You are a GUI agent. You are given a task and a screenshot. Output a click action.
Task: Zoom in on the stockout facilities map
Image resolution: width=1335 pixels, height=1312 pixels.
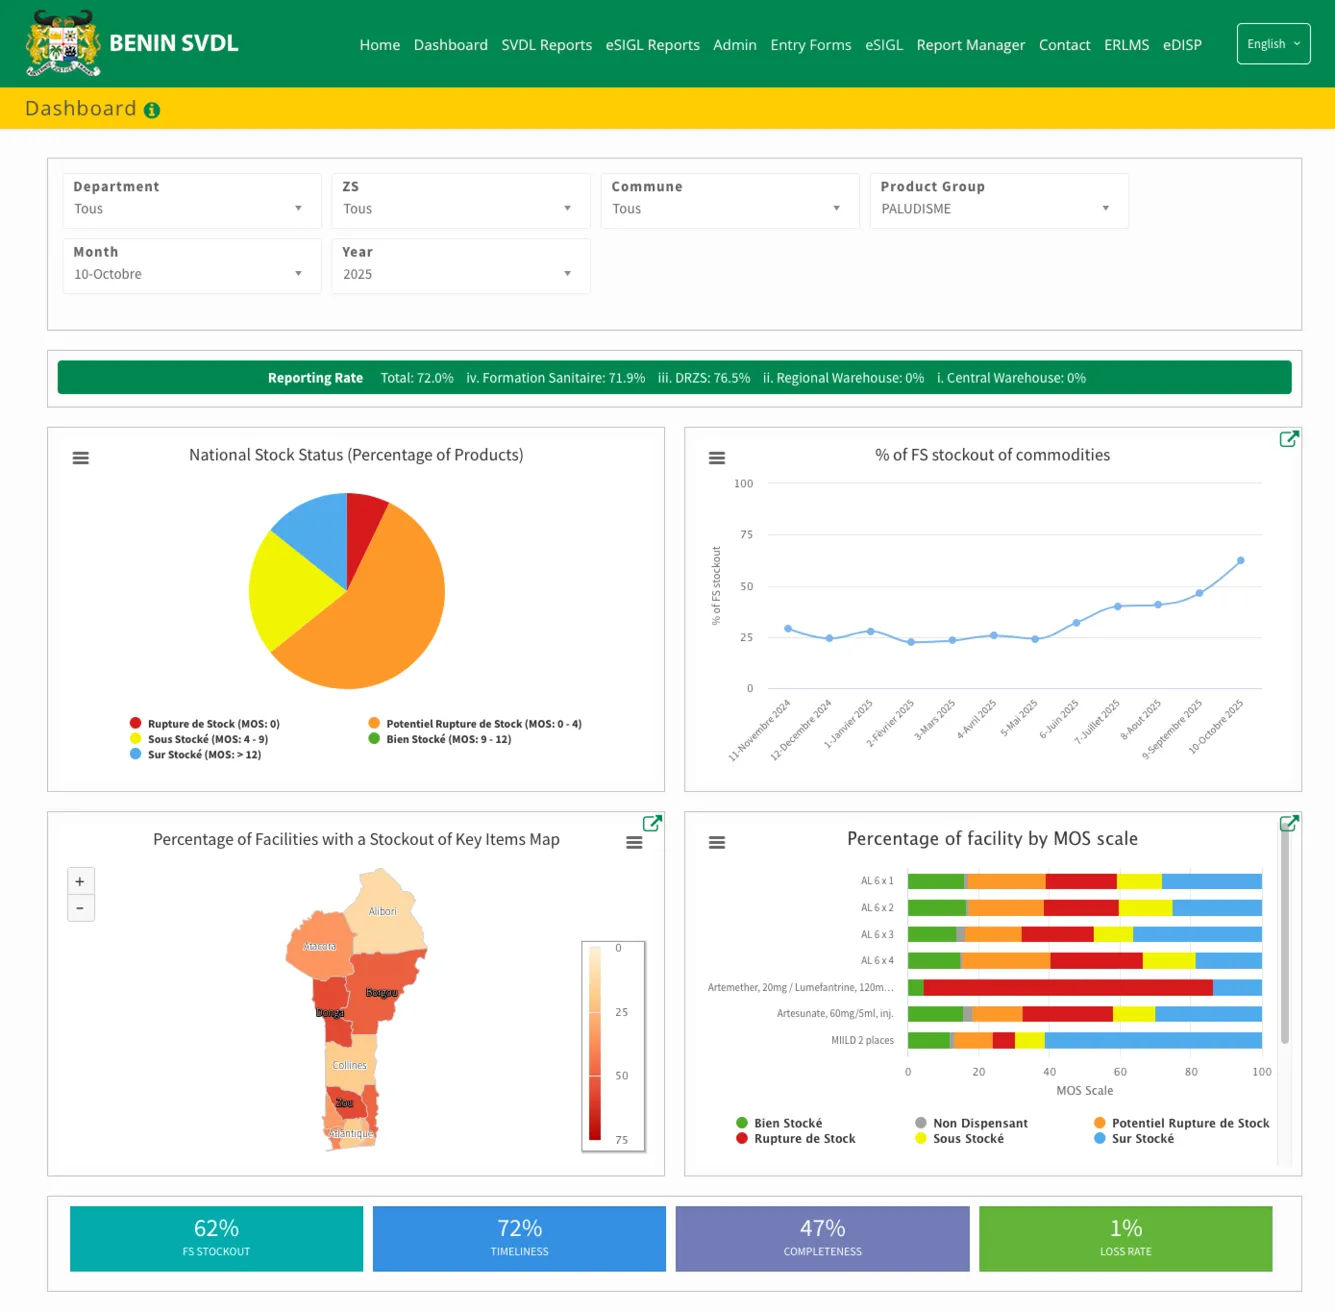pyautogui.click(x=80, y=881)
